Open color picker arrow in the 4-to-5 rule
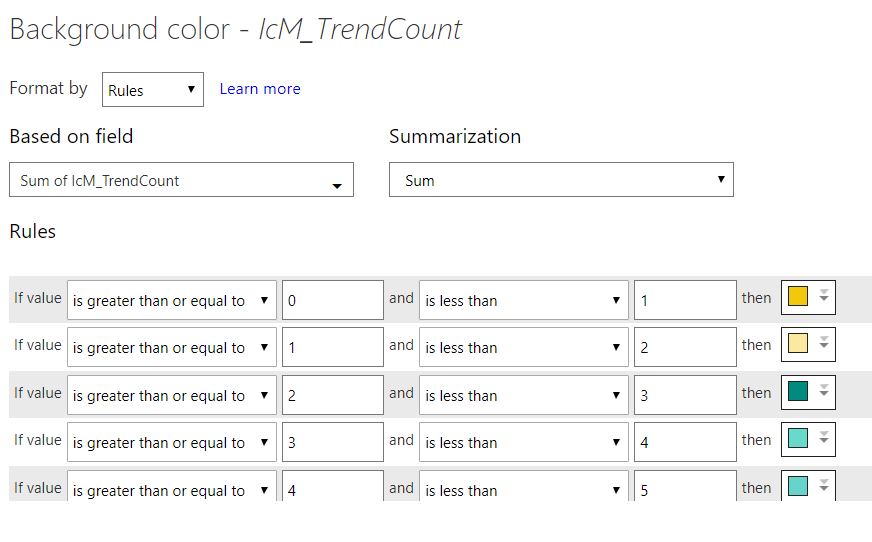 click(x=824, y=485)
